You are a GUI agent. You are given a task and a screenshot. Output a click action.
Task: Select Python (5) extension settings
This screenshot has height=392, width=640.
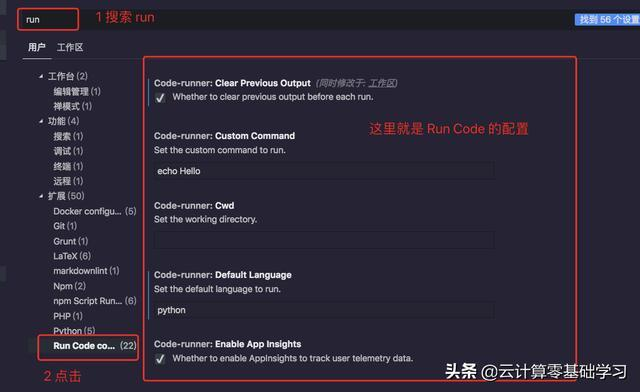click(74, 331)
